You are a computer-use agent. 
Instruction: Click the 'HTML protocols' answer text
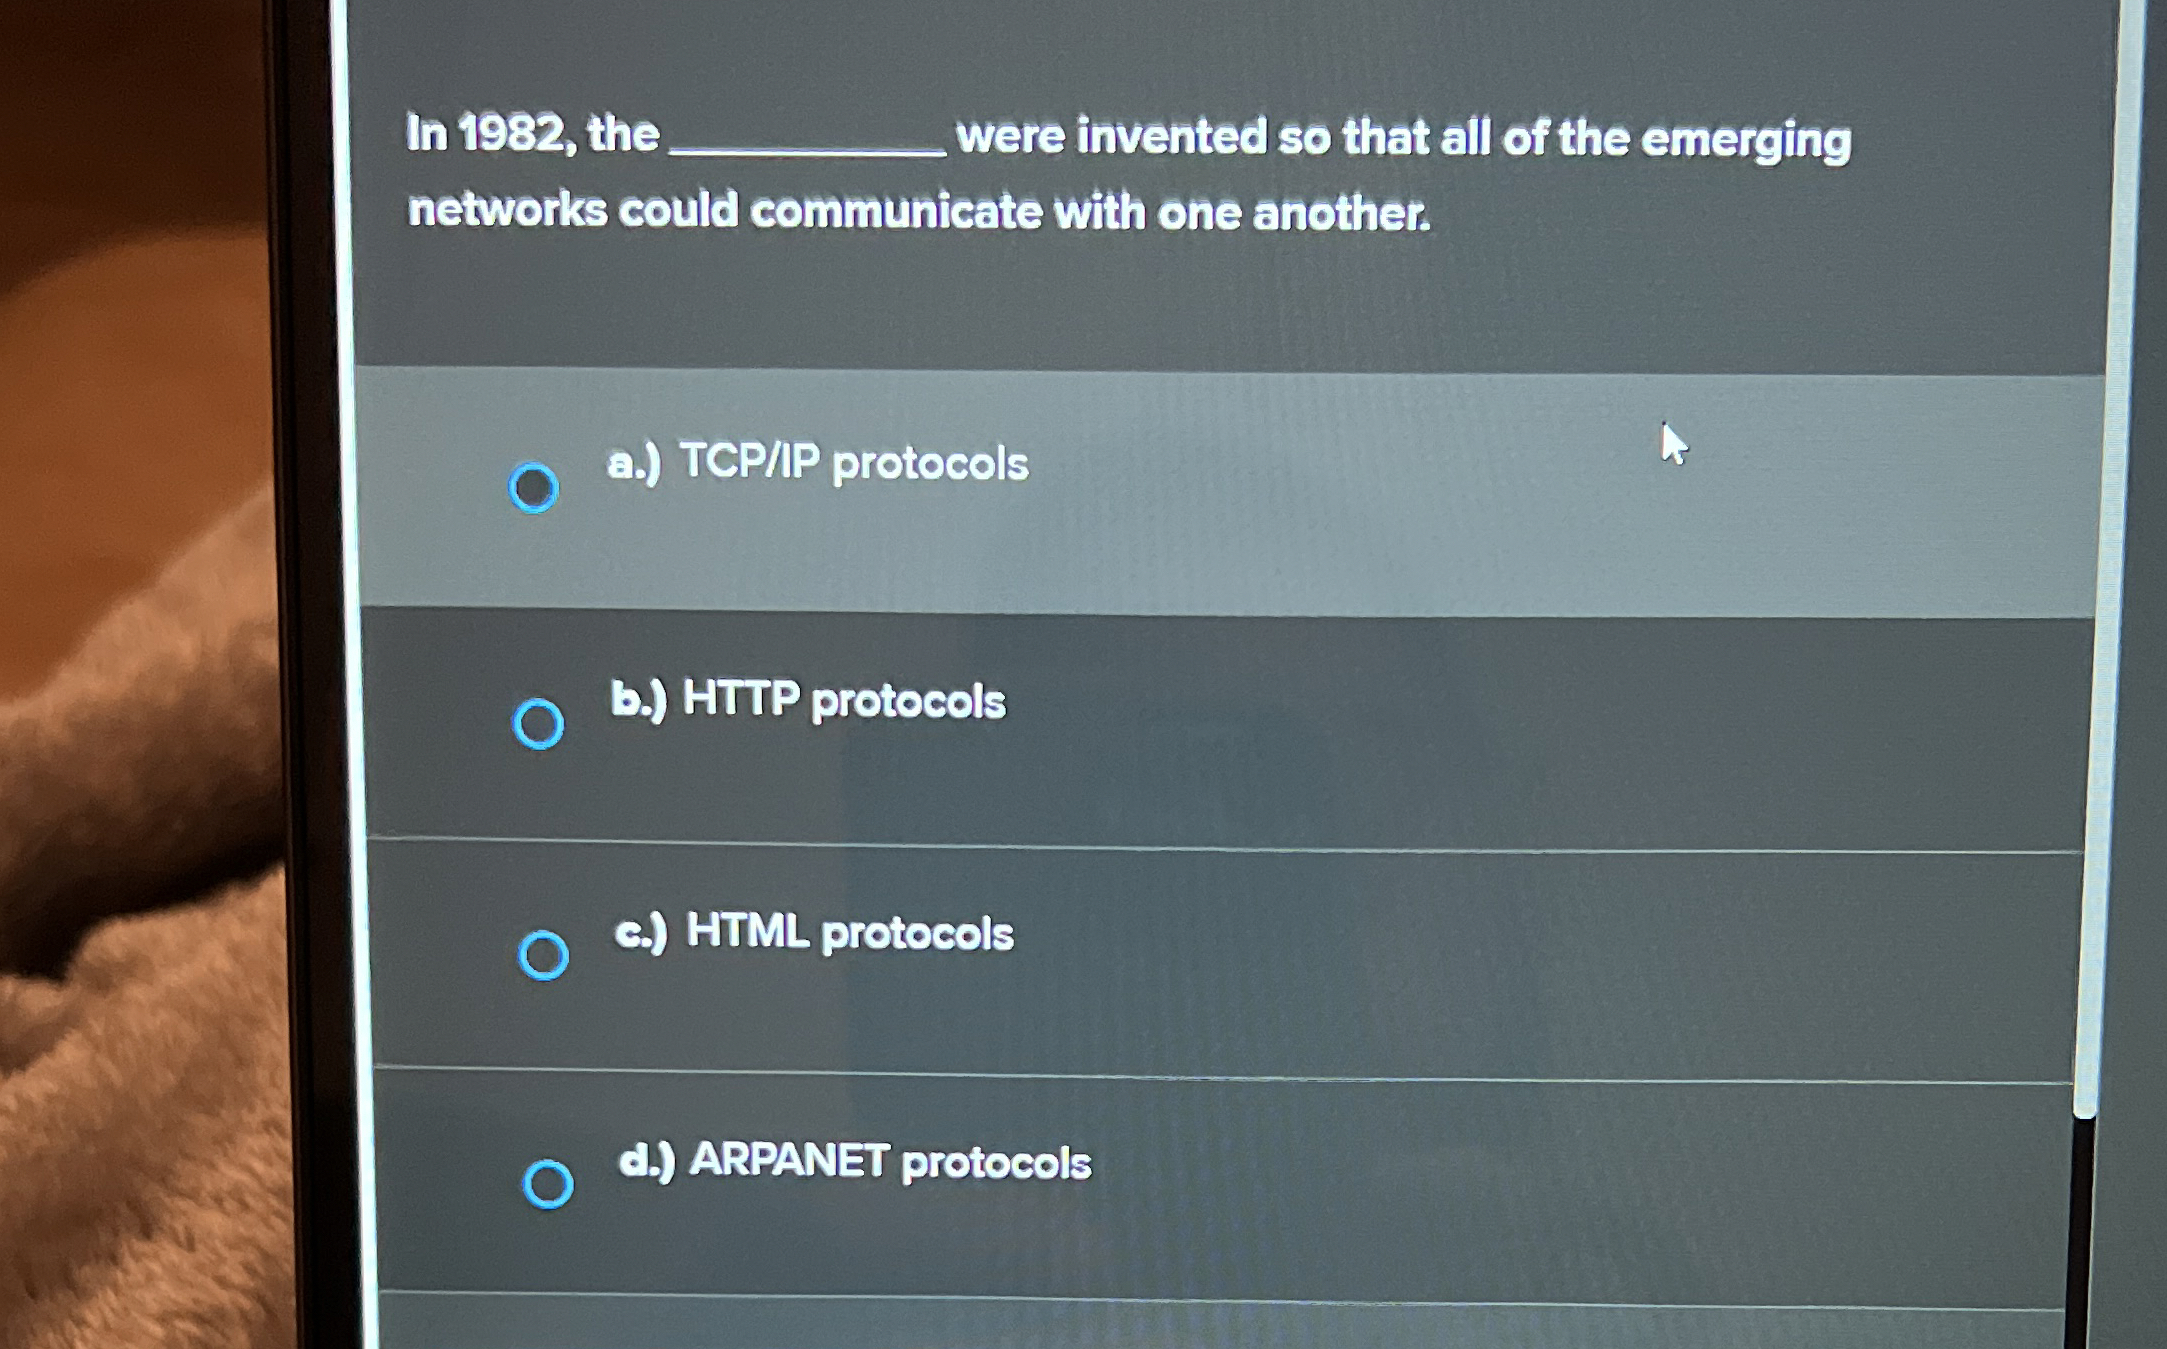coord(850,932)
